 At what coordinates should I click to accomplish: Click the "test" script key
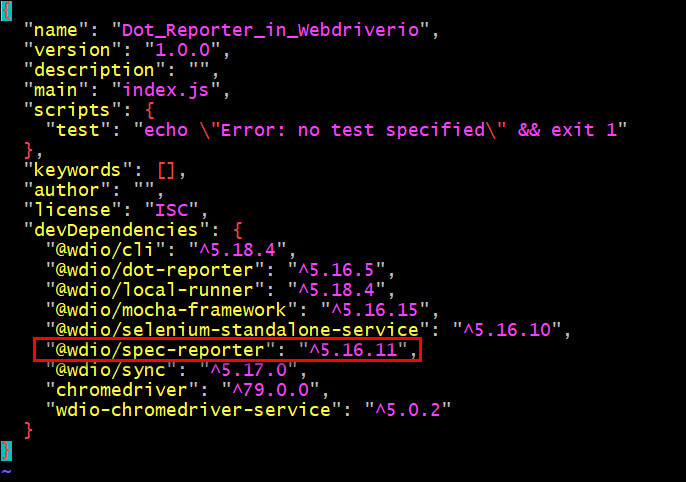pos(78,130)
